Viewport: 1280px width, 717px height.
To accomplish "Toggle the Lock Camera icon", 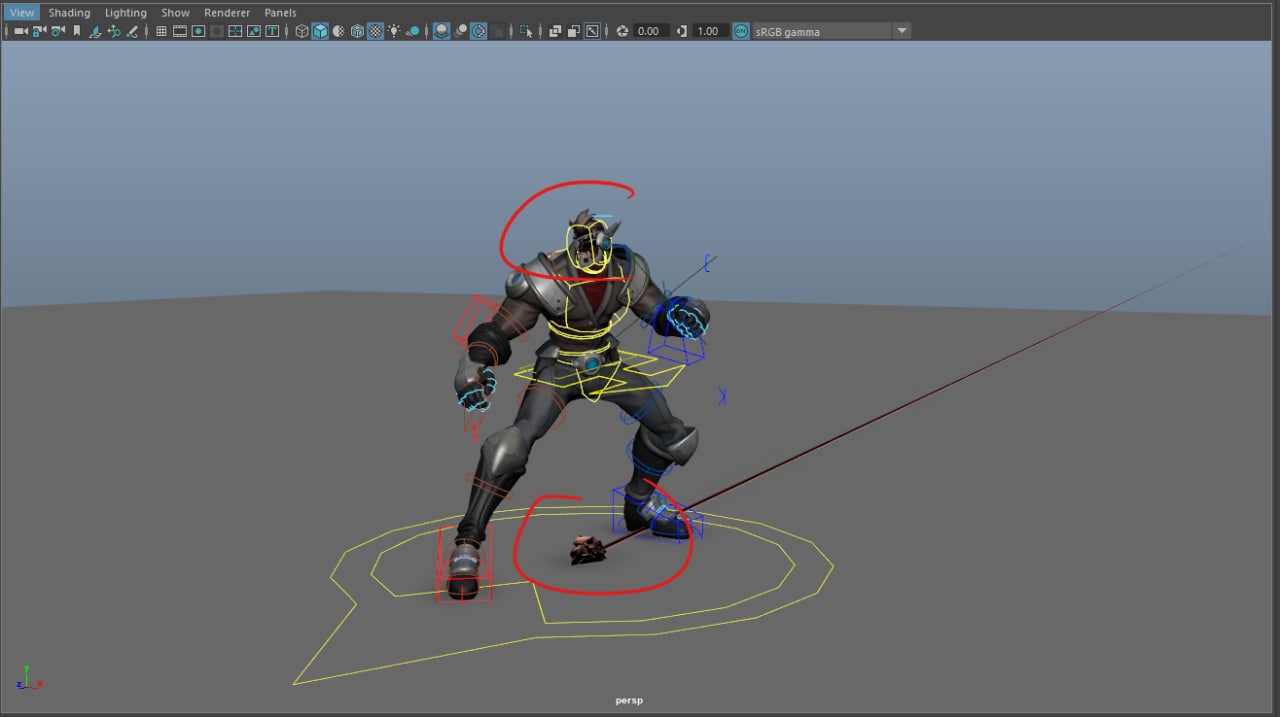I will coord(39,31).
